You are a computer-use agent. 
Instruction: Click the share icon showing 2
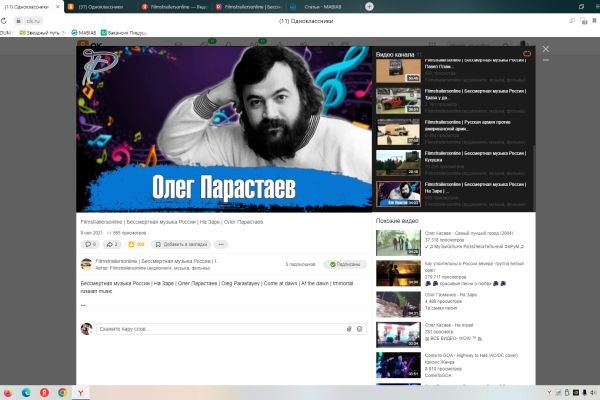112,244
